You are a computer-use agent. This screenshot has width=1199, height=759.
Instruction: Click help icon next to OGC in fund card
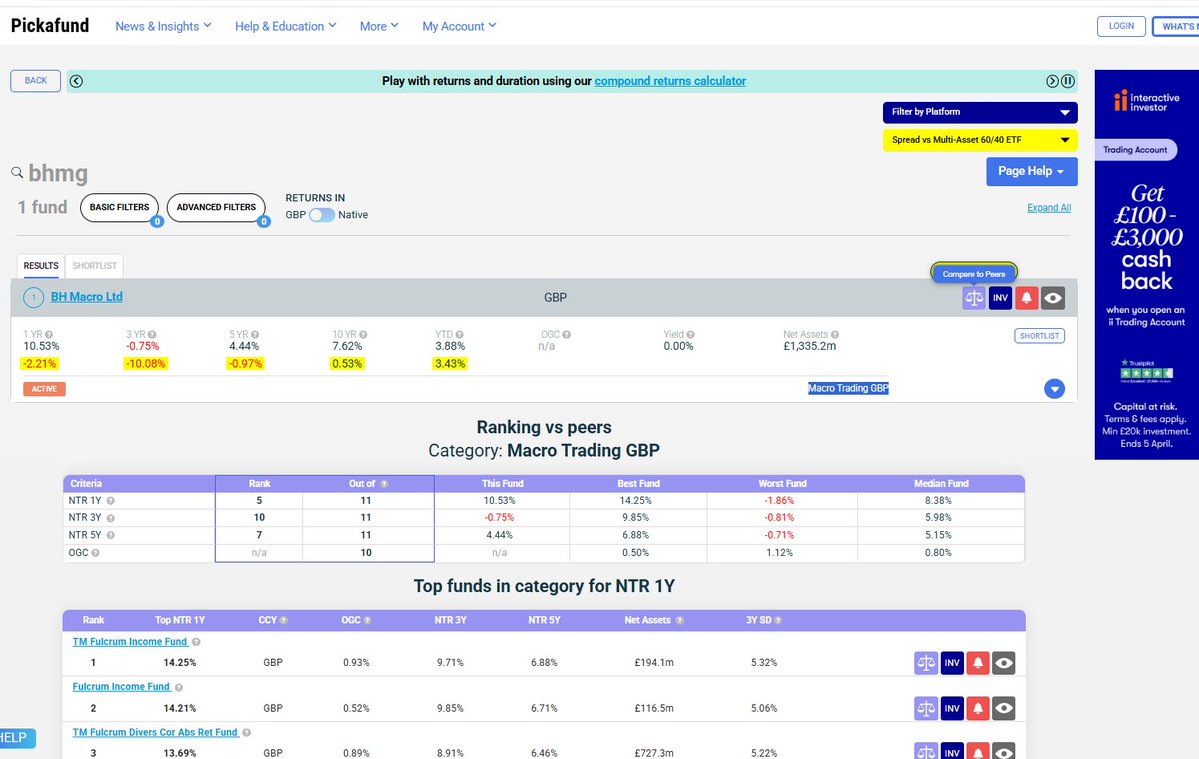pos(567,335)
